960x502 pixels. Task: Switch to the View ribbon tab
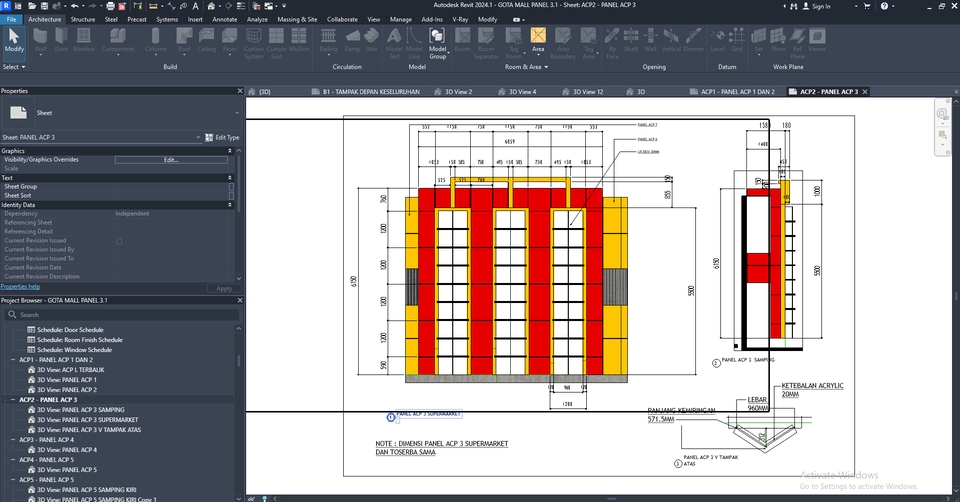point(373,19)
